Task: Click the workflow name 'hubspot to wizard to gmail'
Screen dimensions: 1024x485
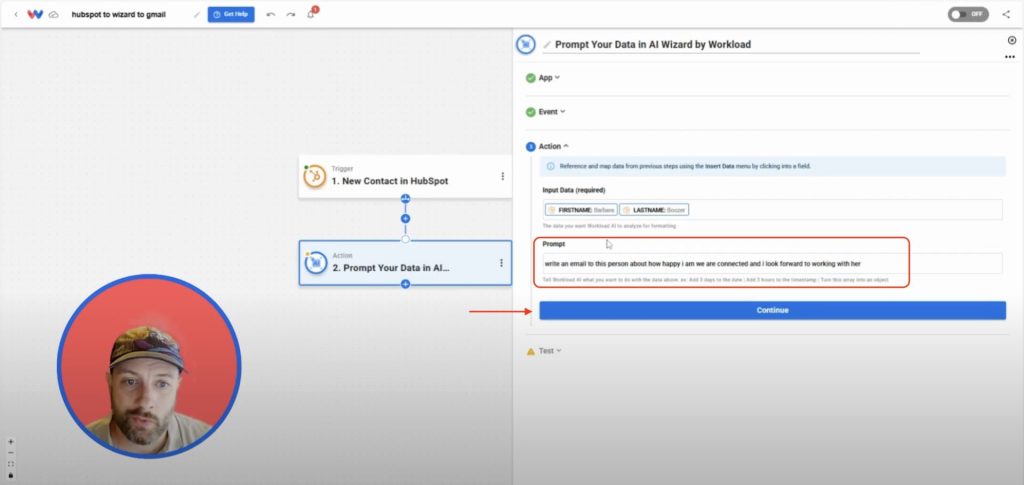Action: coord(119,14)
